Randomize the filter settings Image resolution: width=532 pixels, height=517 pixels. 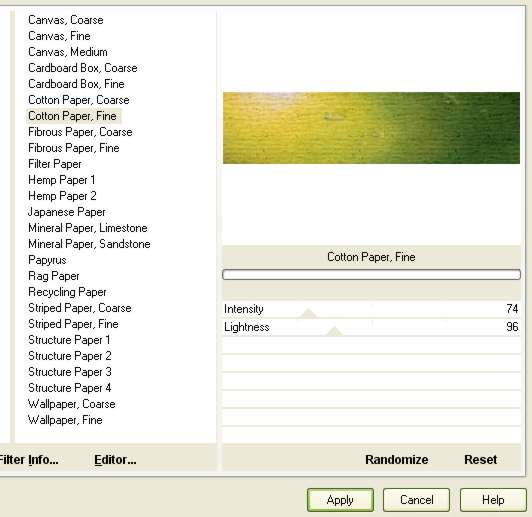397,460
